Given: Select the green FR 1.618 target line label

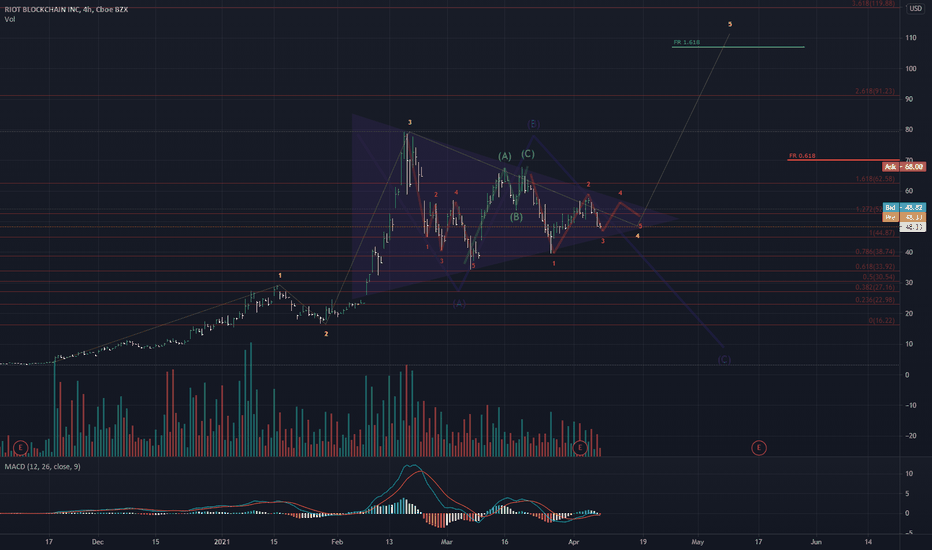Looking at the screenshot, I should pyautogui.click(x=687, y=43).
